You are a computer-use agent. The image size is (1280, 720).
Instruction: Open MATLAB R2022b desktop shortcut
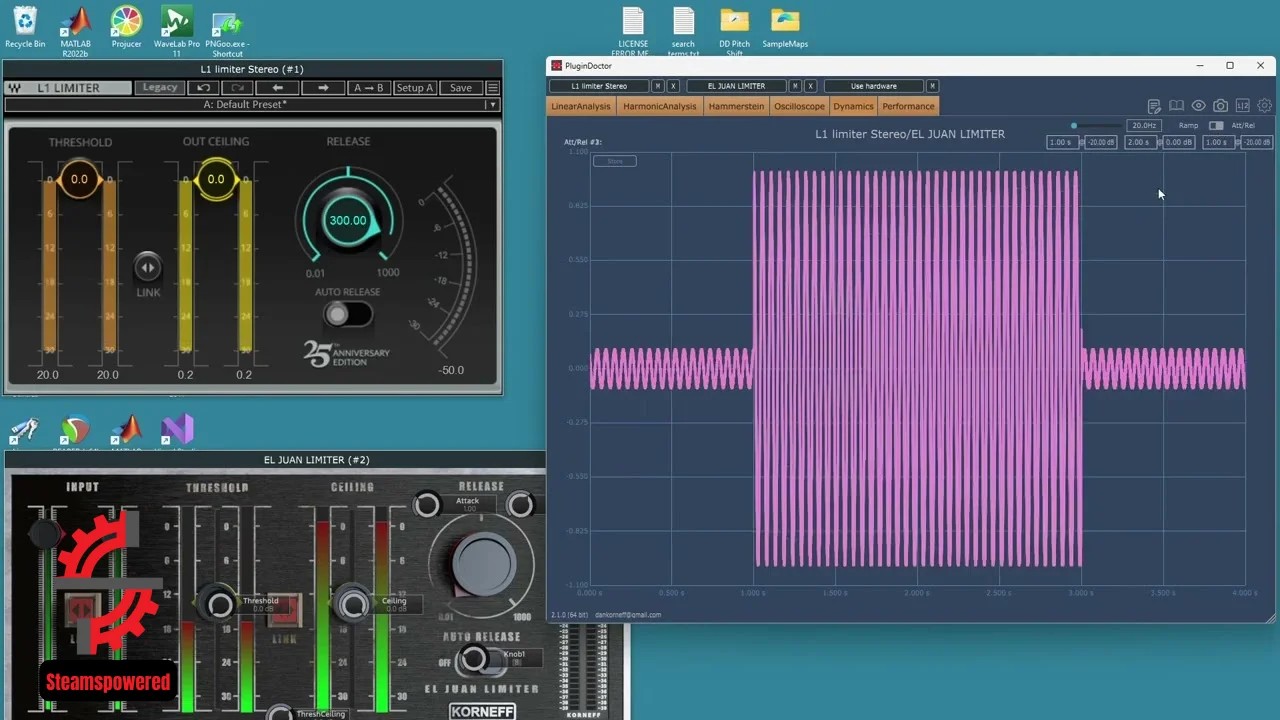[x=75, y=30]
